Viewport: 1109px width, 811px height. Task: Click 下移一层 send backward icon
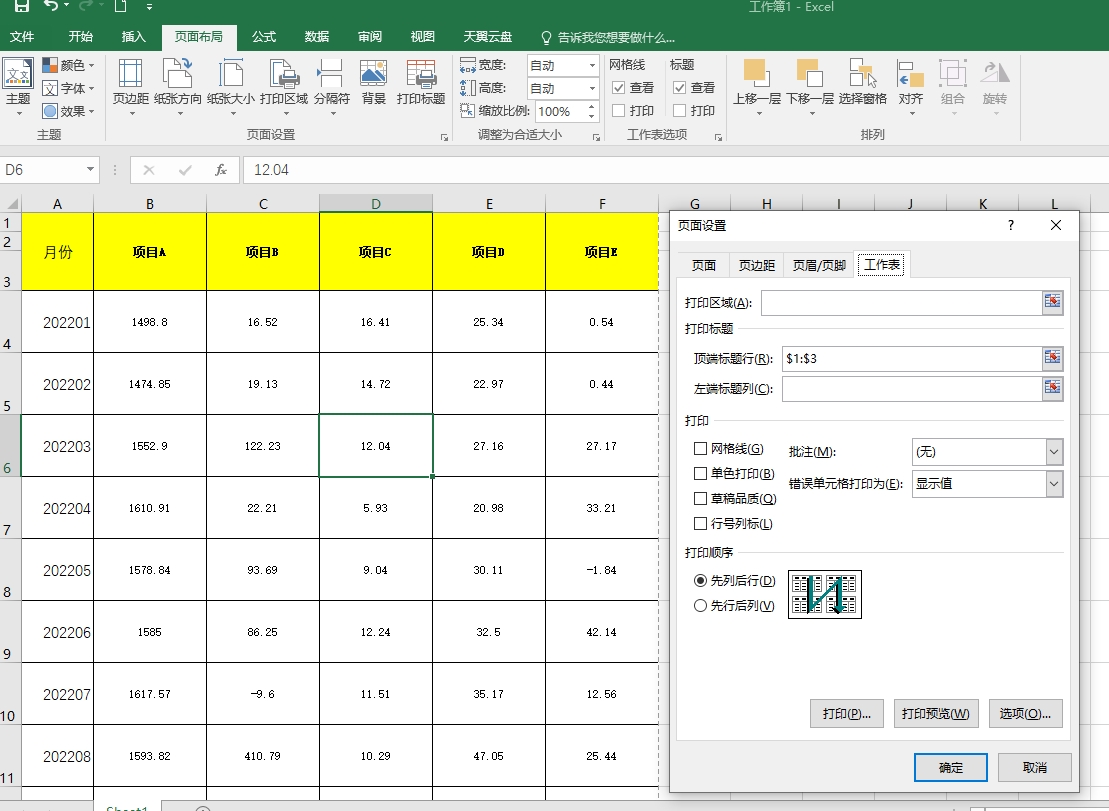click(x=810, y=73)
